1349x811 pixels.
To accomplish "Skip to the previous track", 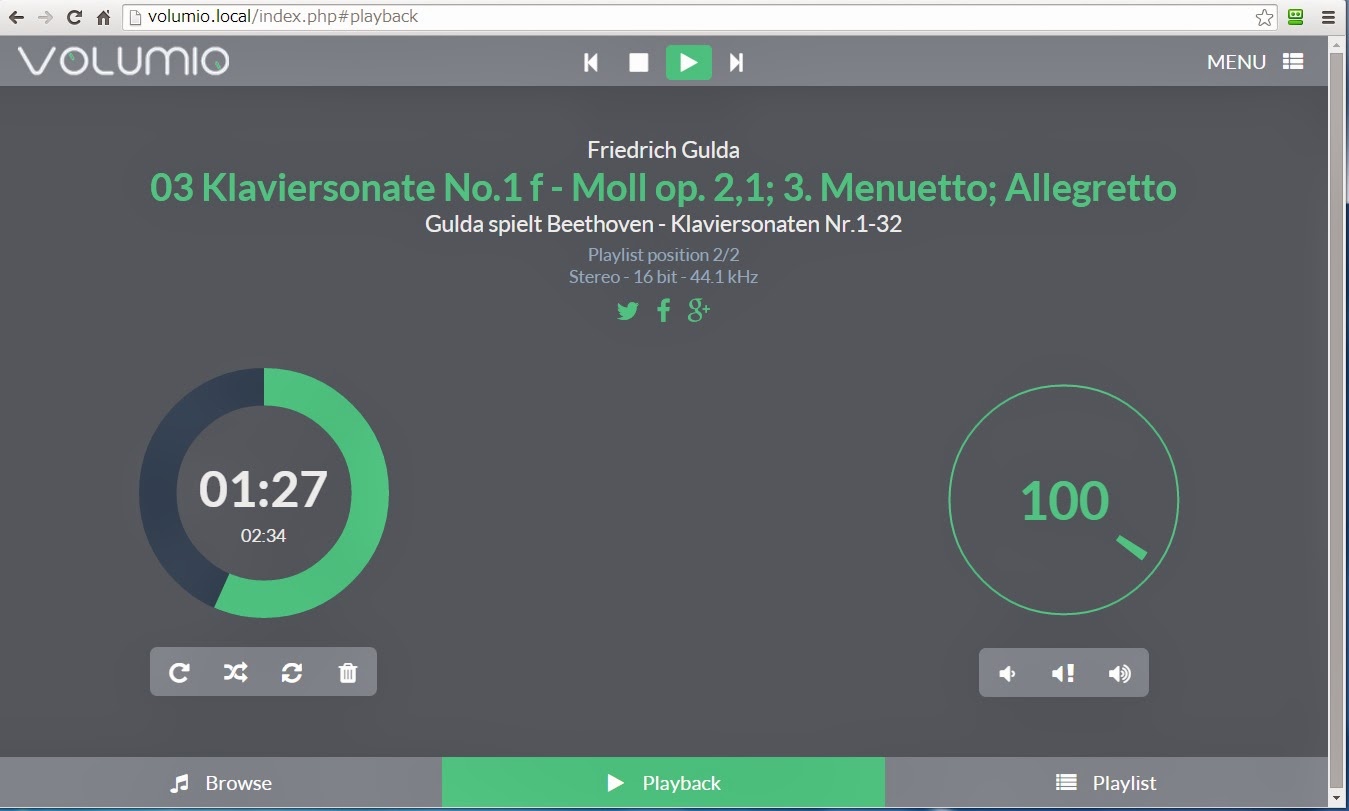I will point(591,63).
